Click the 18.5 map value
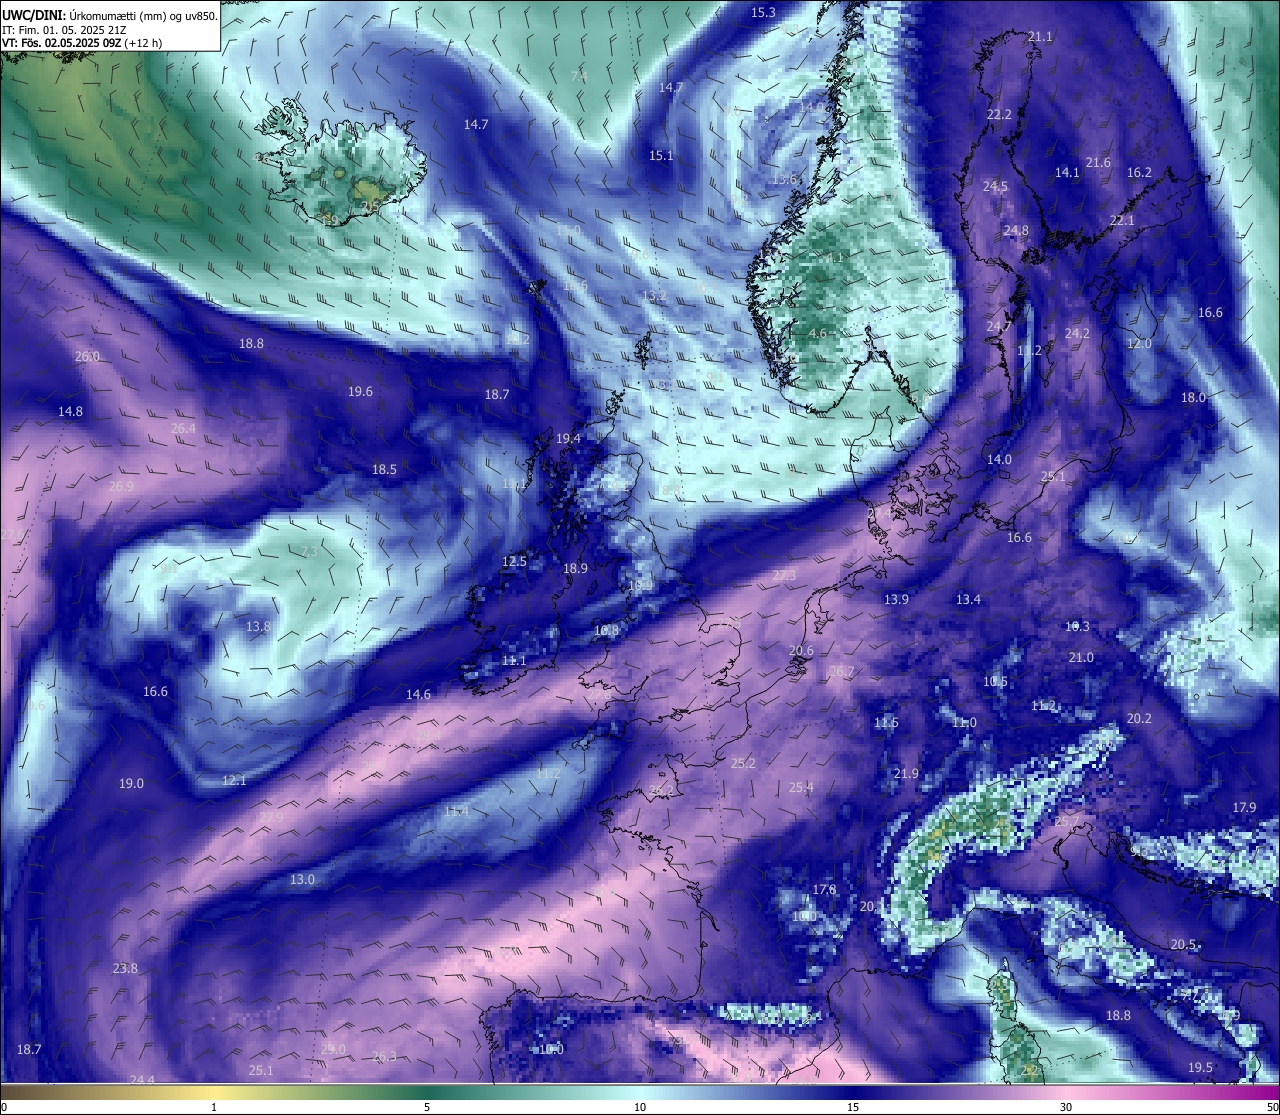Screen dimensions: 1280x1115 [384, 469]
